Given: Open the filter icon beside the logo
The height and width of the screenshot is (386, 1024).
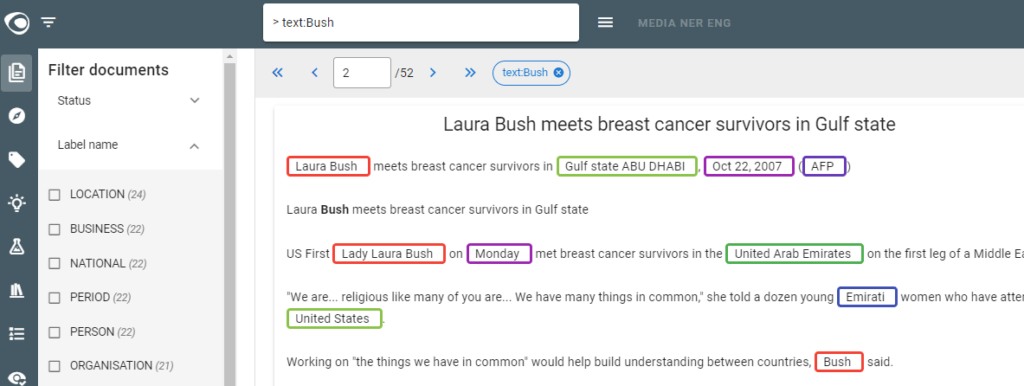Looking at the screenshot, I should 48,23.
